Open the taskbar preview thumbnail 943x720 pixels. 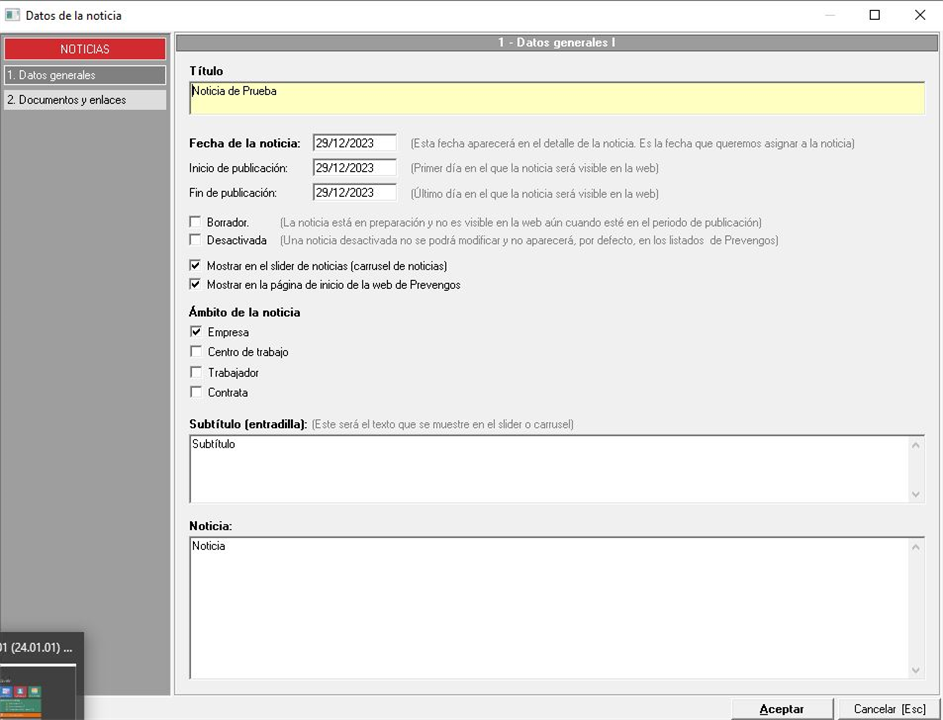point(40,688)
